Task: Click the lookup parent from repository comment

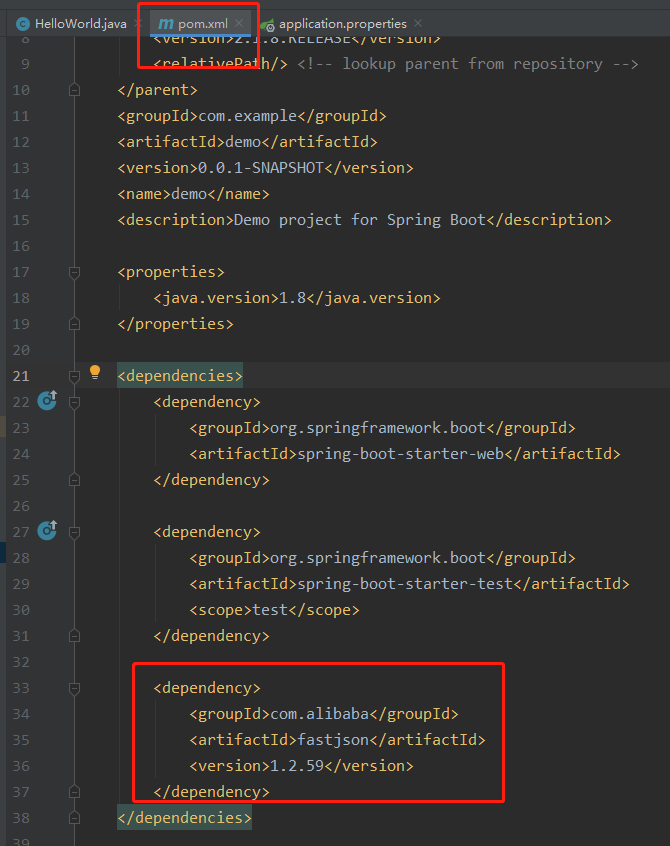Action: click(x=468, y=64)
